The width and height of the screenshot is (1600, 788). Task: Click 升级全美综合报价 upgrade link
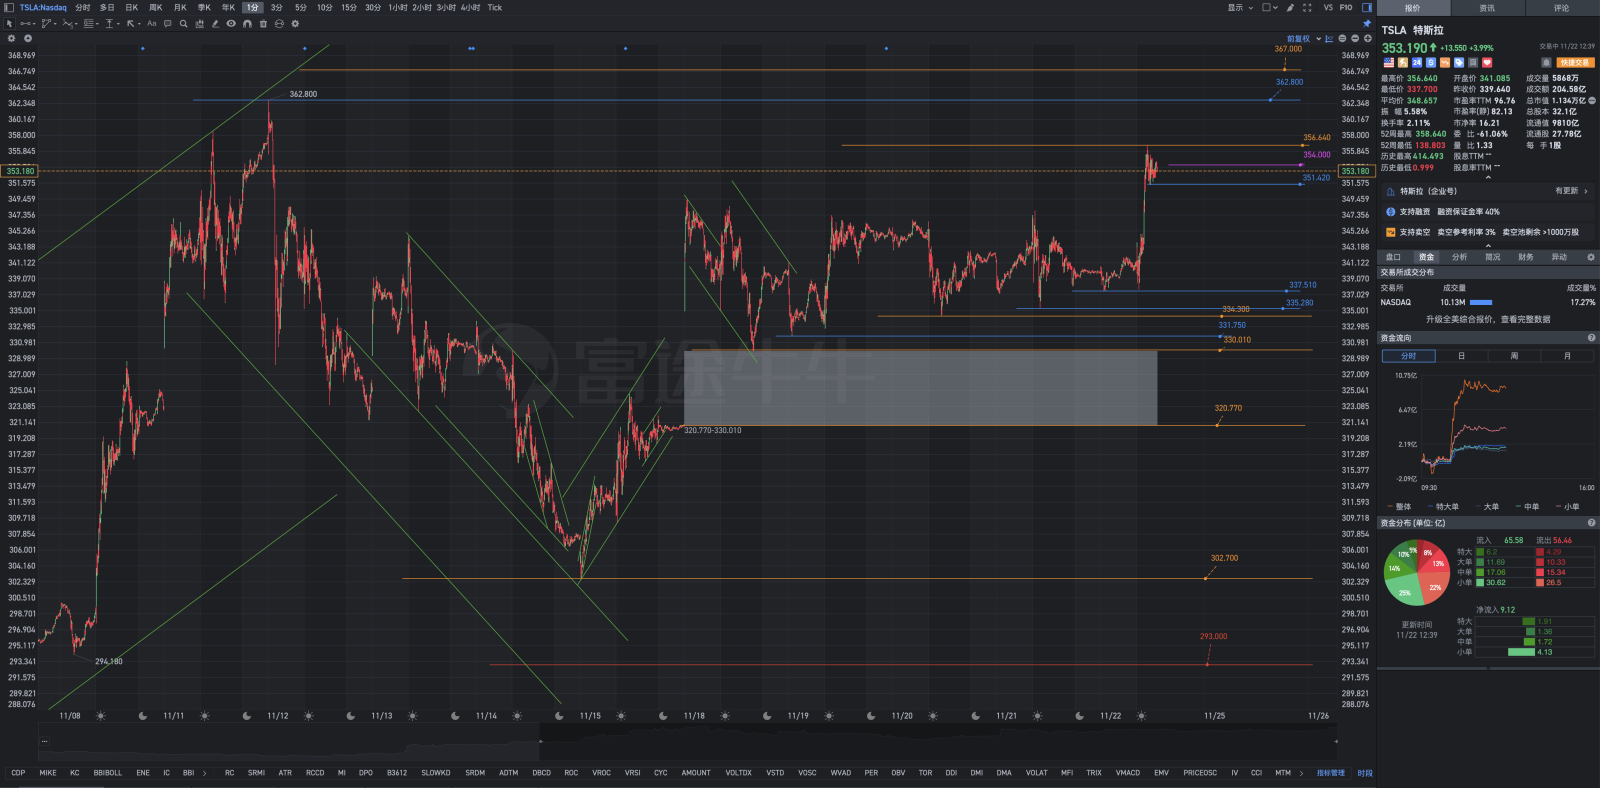click(1488, 319)
